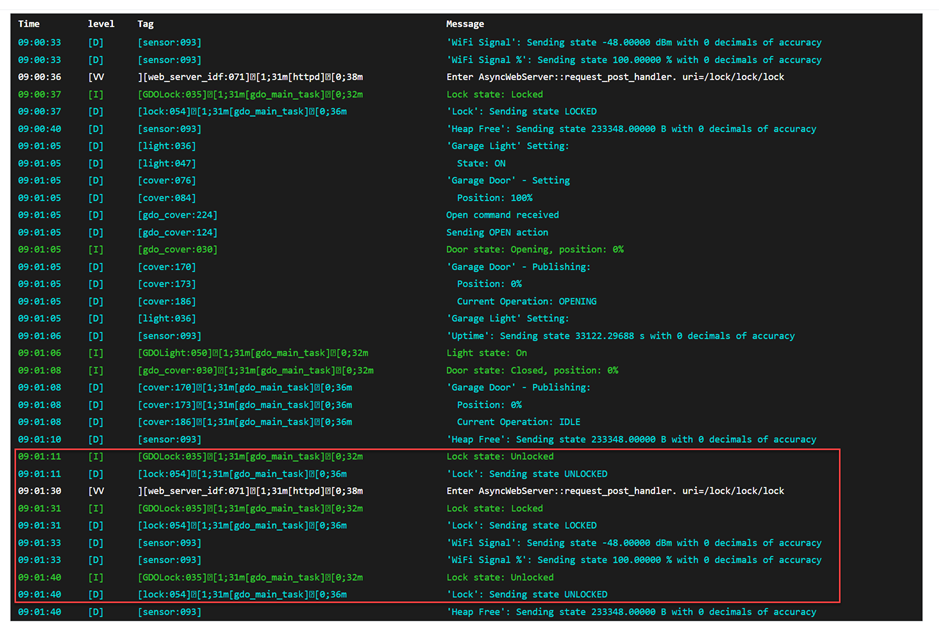
Task: Select 'Sending state UNLOCKED' message at 09:01:11
Action: pyautogui.click(x=526, y=473)
